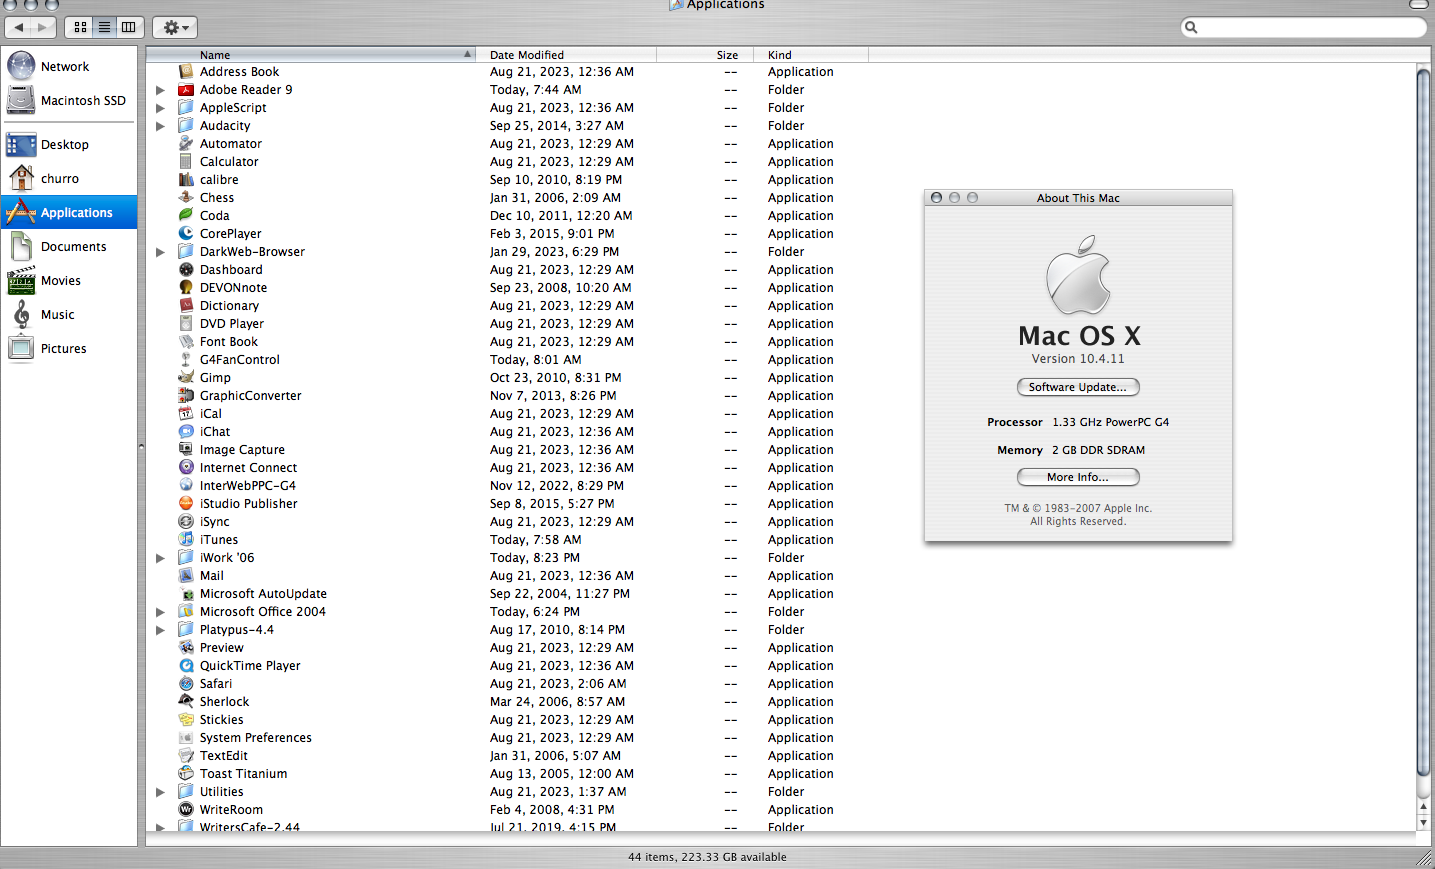Open the Pictures sidebar icon
1435x869 pixels.
pos(21,348)
